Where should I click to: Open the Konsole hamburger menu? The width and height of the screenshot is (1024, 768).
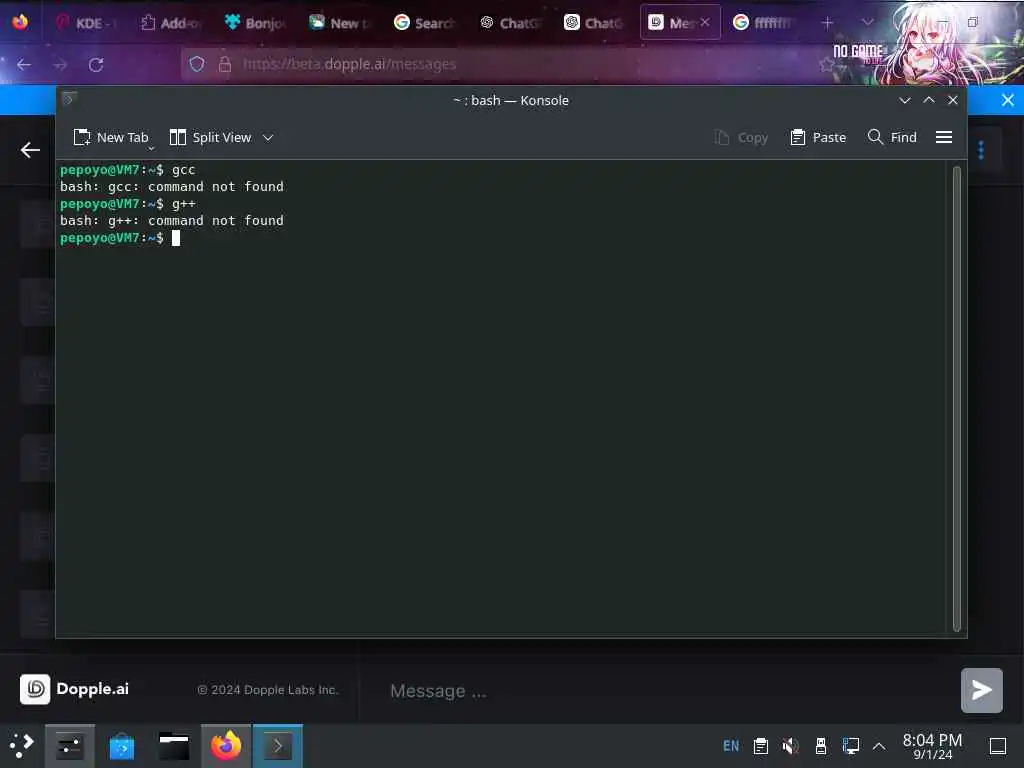tap(944, 137)
